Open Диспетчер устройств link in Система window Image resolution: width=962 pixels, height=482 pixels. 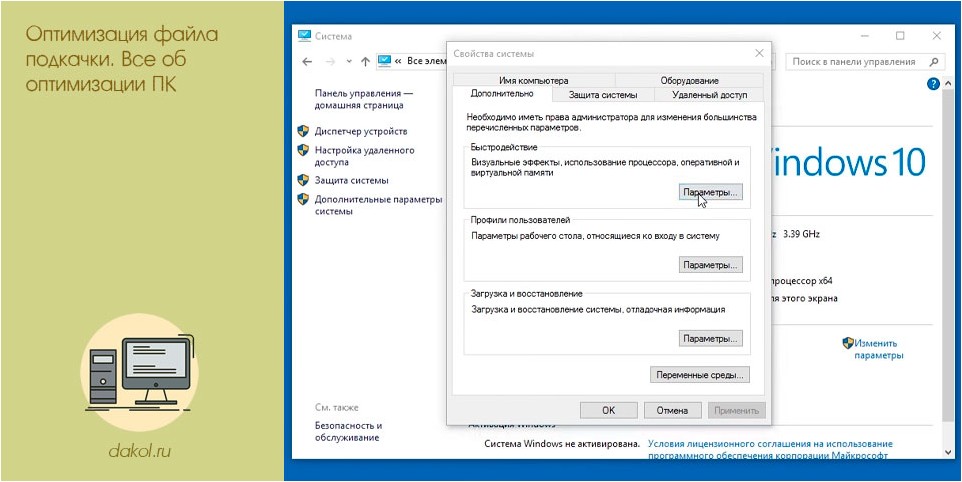361,131
